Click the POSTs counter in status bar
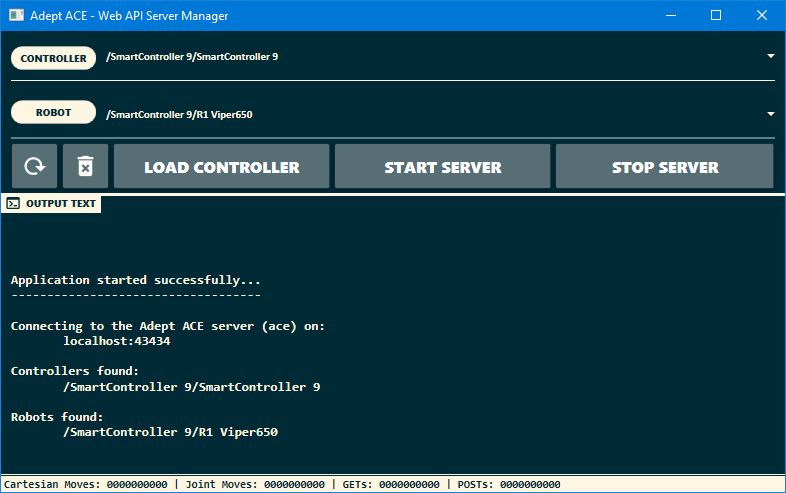Screen dimensions: 786x493 509,484
